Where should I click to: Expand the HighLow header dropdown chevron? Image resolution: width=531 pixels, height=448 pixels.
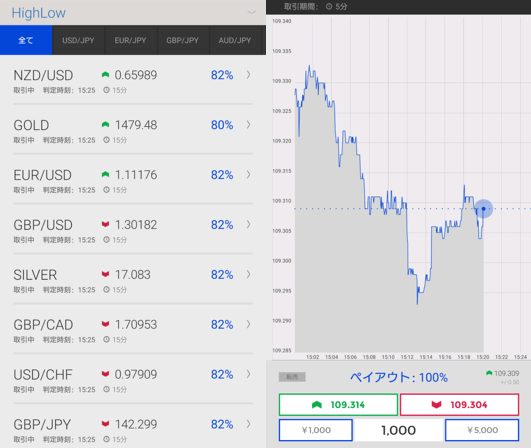click(x=252, y=12)
